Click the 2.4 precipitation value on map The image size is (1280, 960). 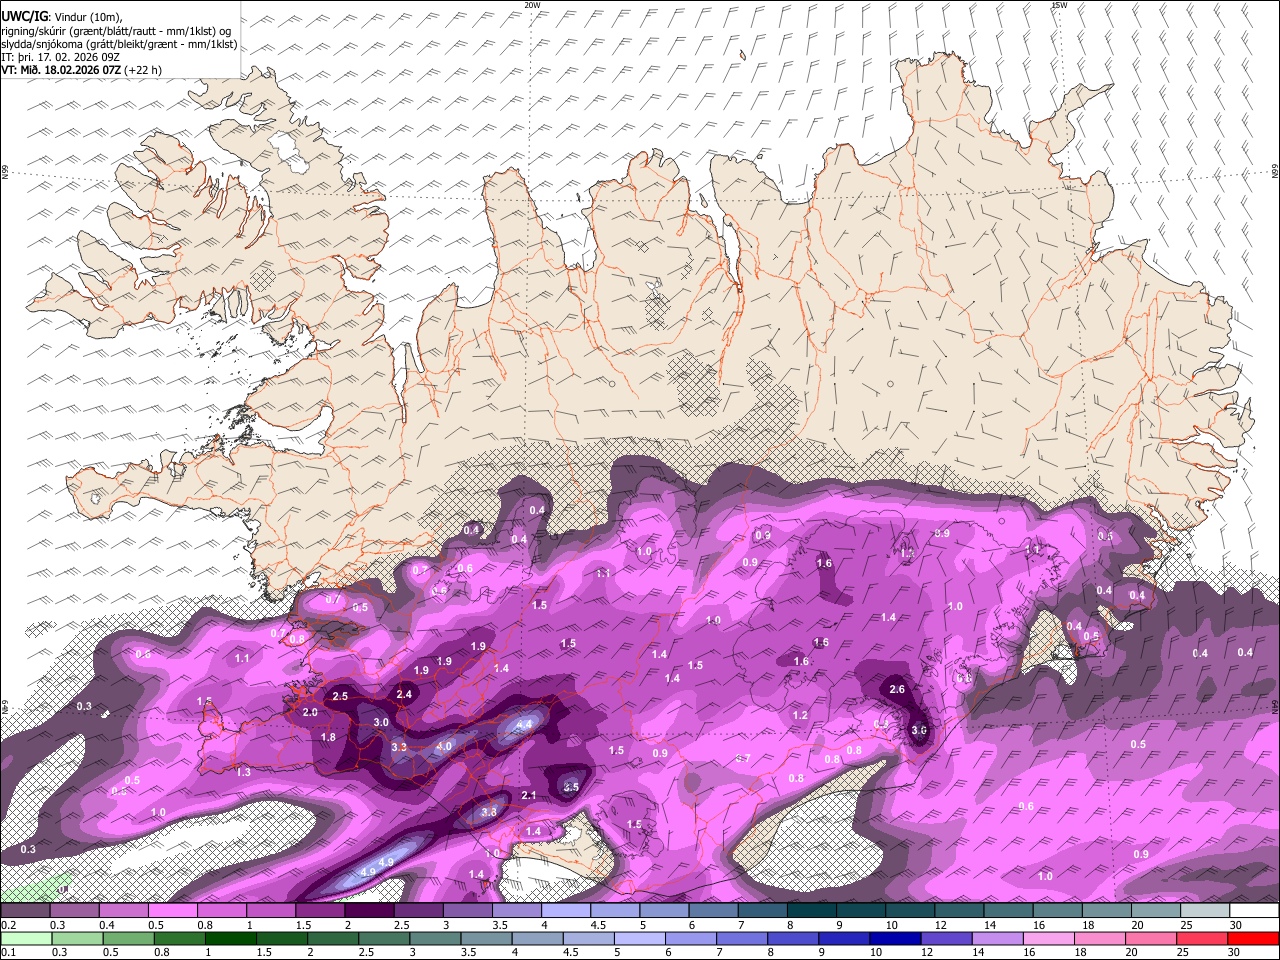click(x=404, y=693)
